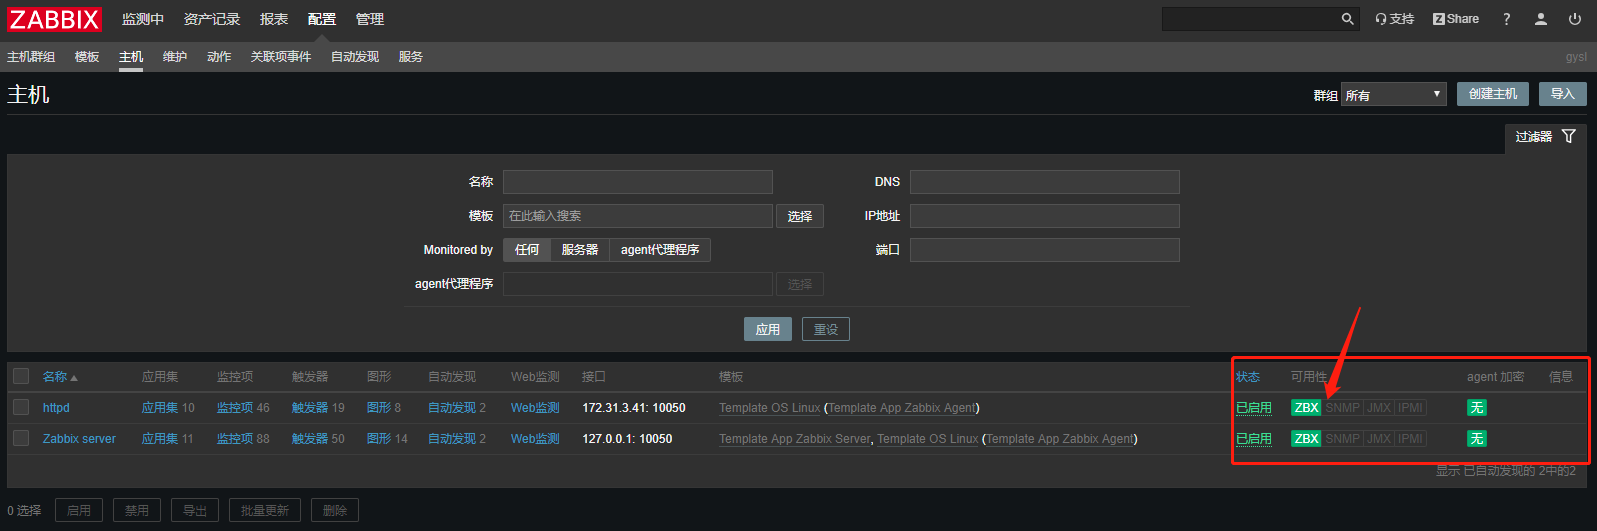Click 无 encryption badge for httpd
The width and height of the screenshot is (1597, 531).
[1476, 408]
